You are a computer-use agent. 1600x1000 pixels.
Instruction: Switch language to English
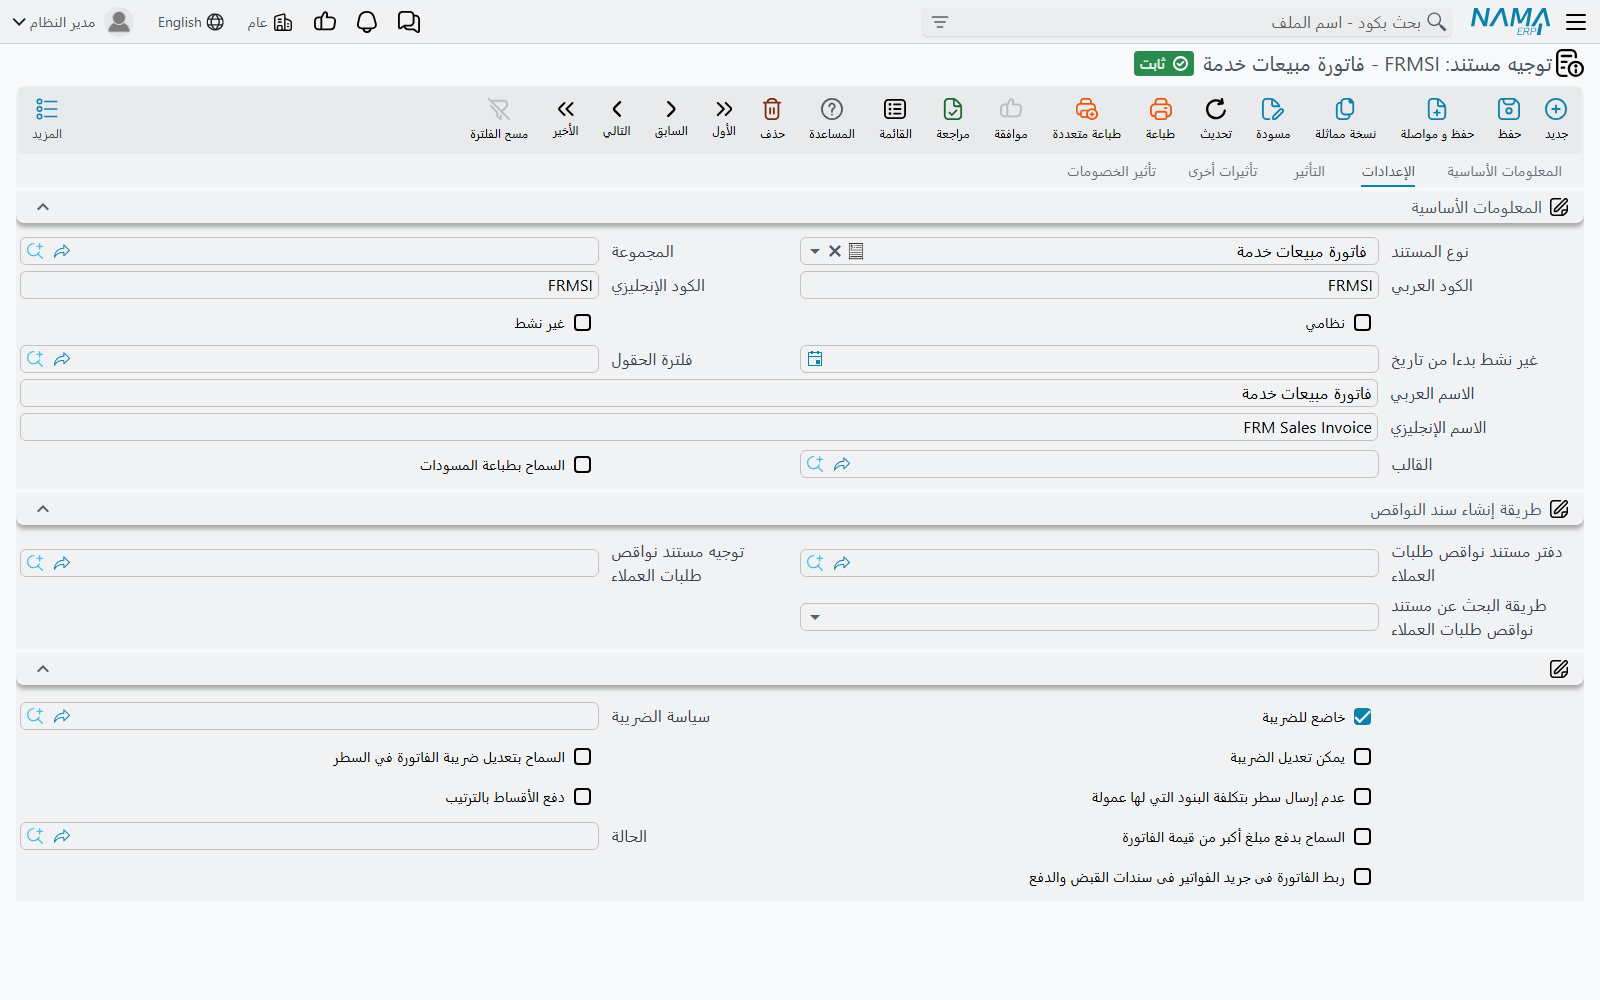click(x=191, y=22)
